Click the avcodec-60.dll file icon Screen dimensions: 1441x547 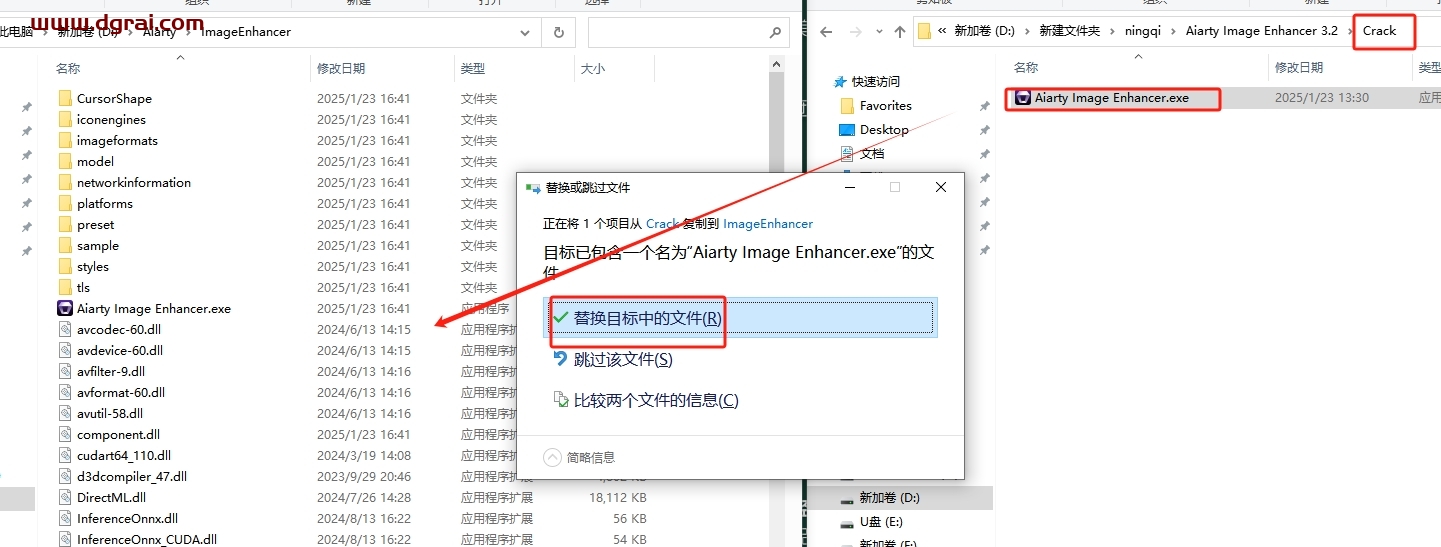[x=65, y=329]
